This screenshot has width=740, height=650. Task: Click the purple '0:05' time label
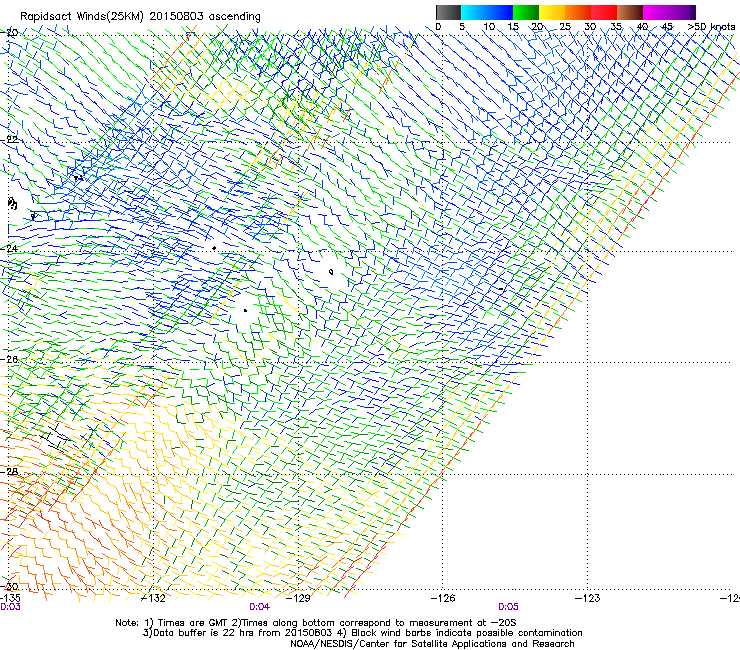pos(508,607)
